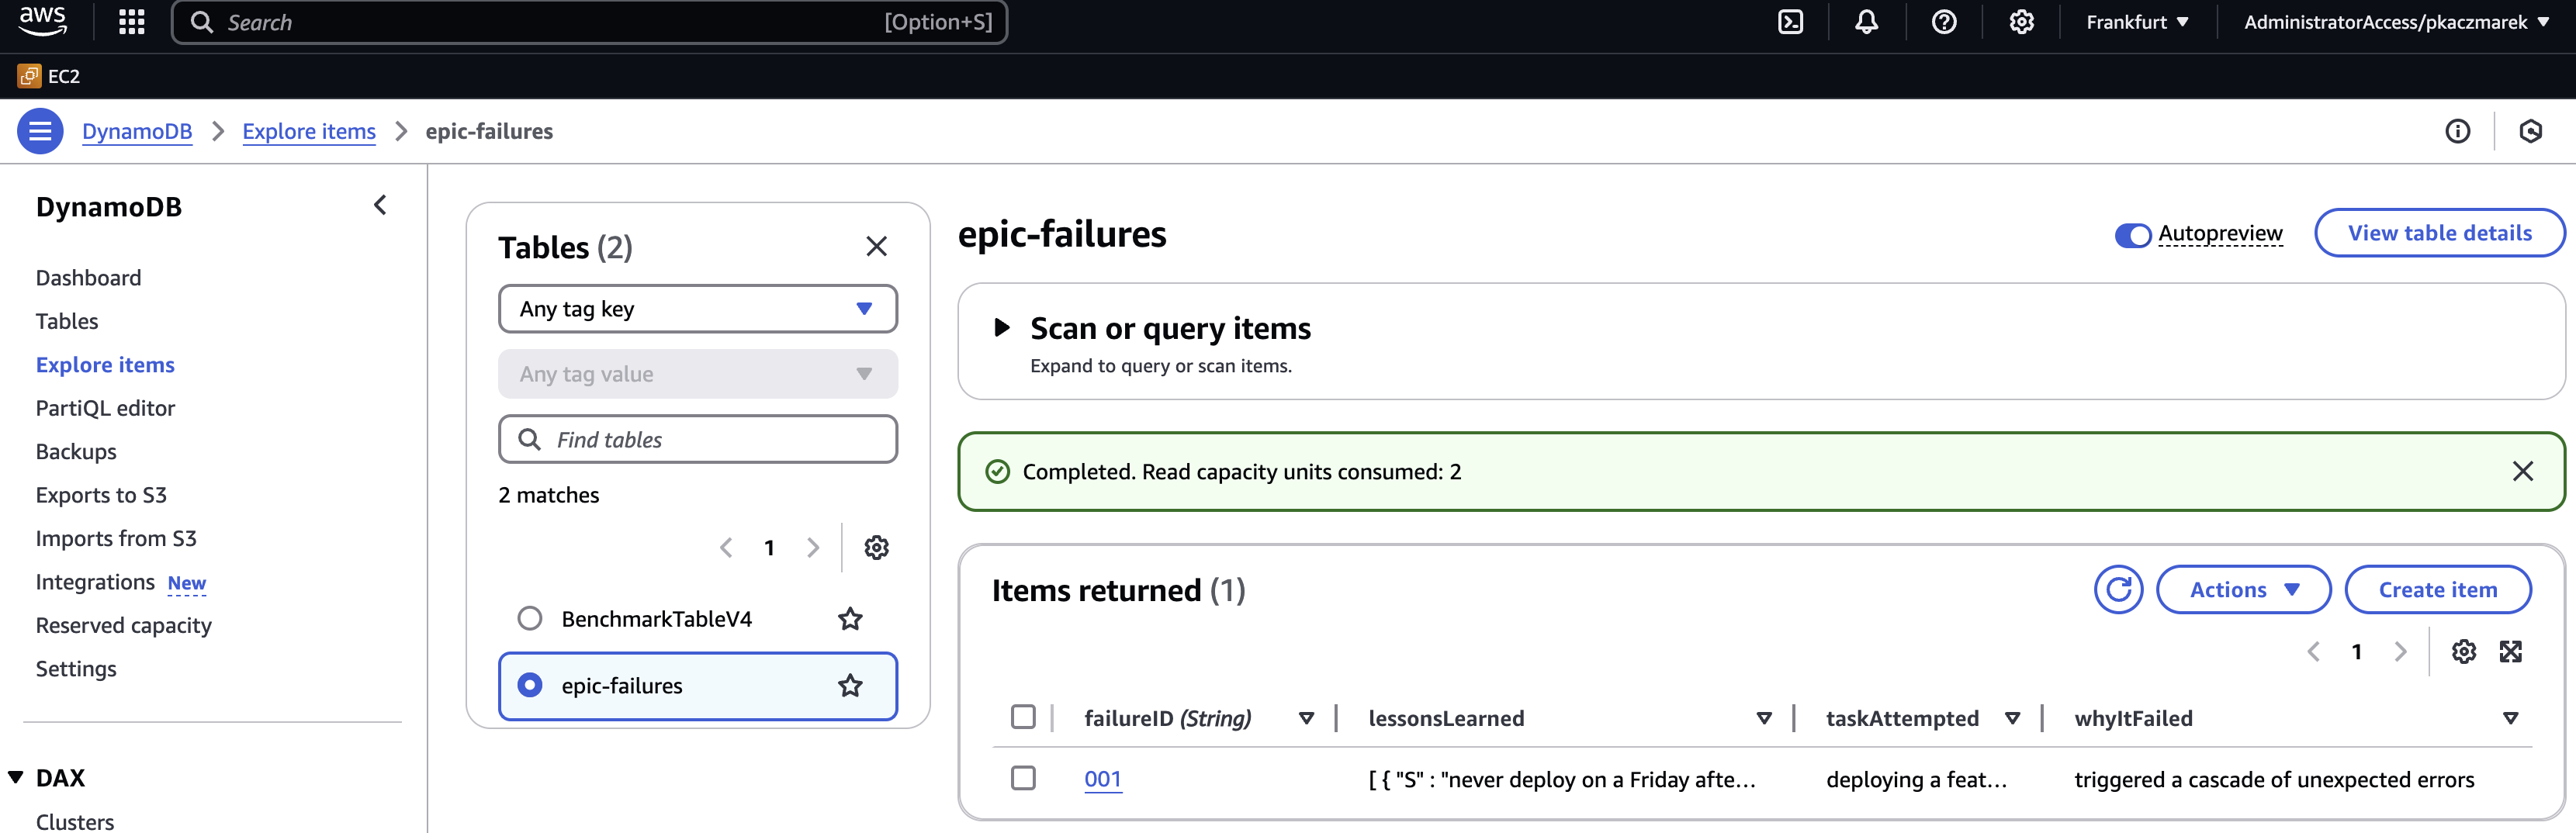Go to next page of items returned

pos(2400,652)
